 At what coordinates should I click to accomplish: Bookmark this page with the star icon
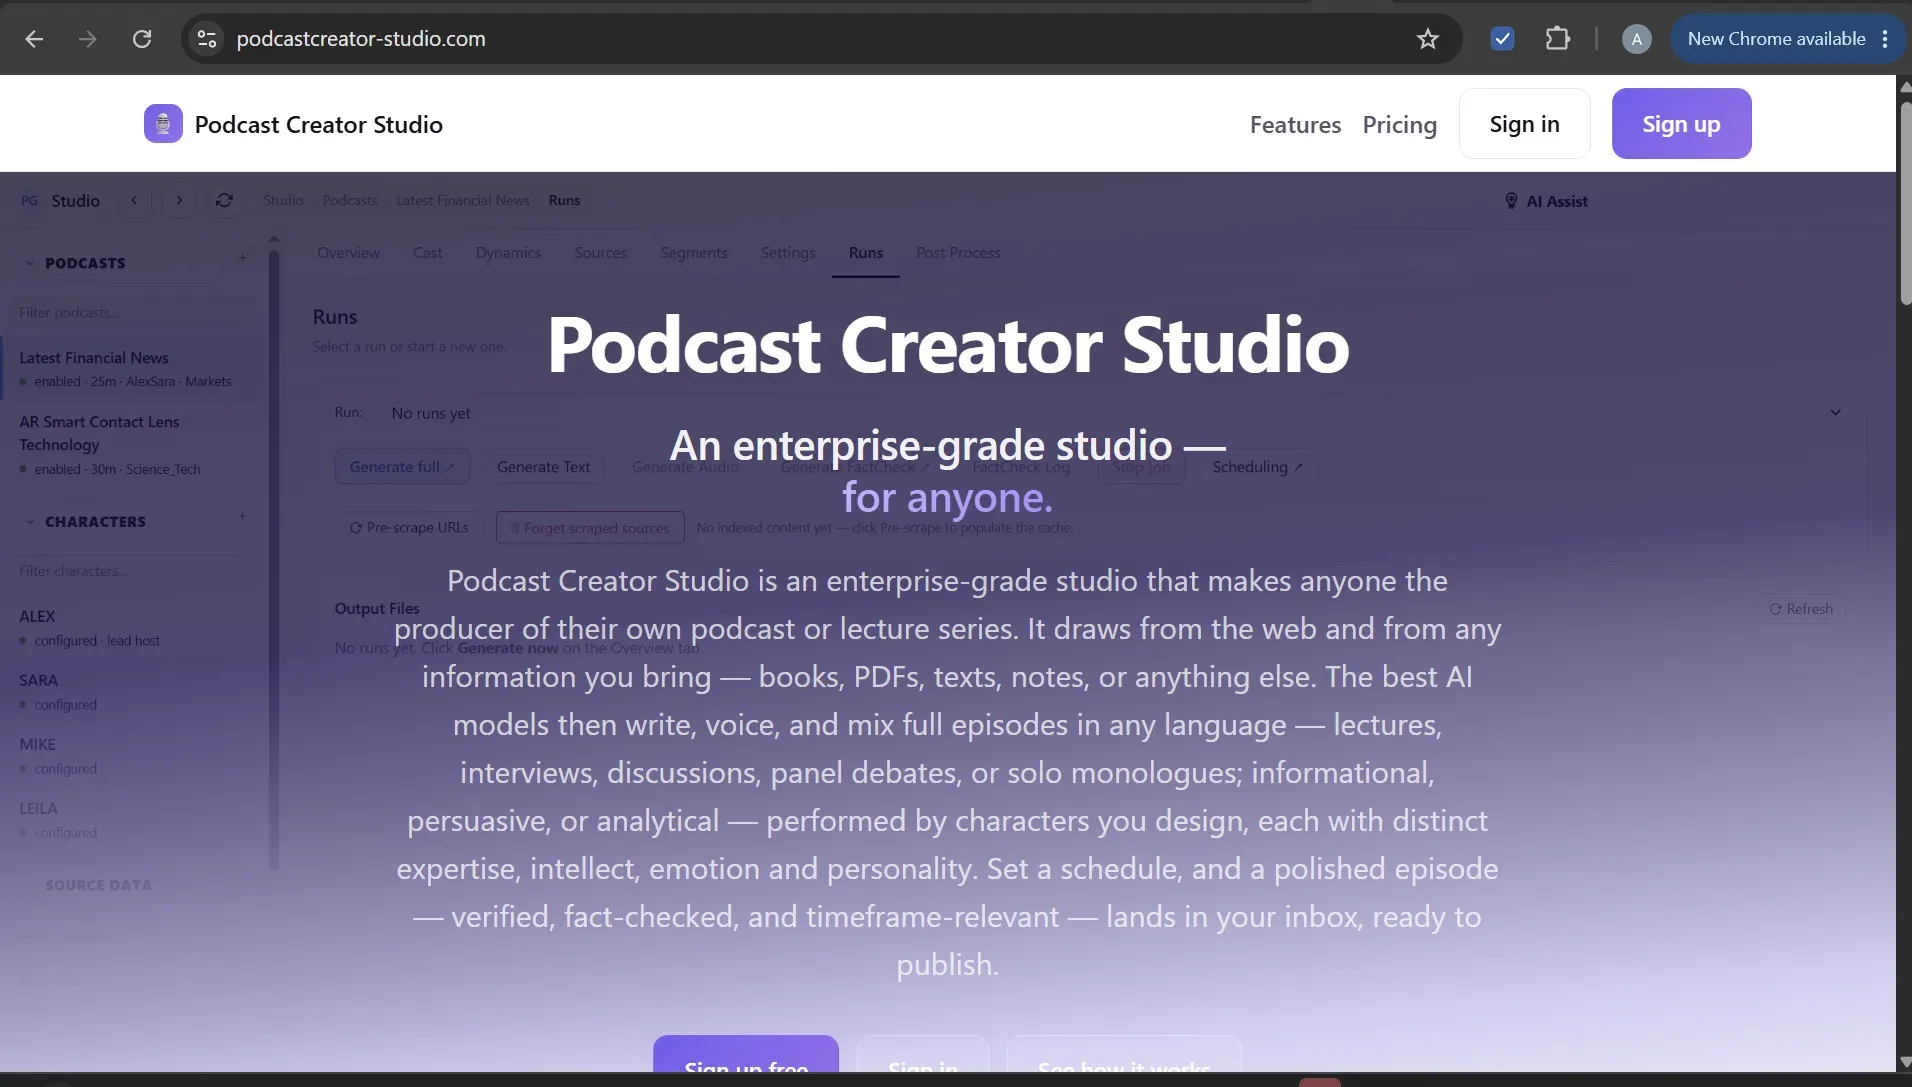[1427, 39]
